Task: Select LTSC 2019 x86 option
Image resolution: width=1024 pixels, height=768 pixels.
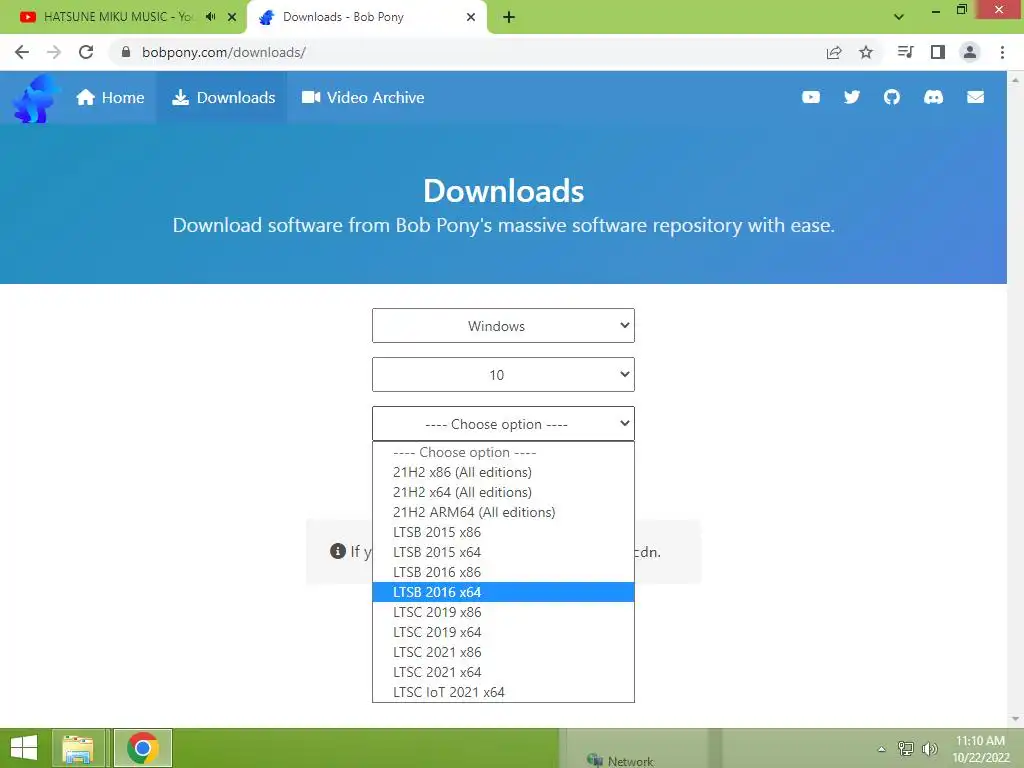Action: click(503, 613)
